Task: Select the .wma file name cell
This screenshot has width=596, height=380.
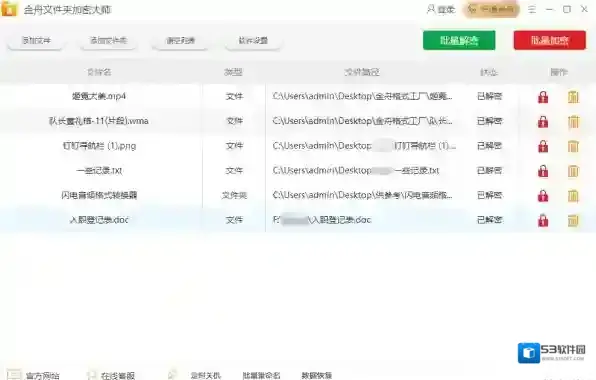Action: coord(99,121)
